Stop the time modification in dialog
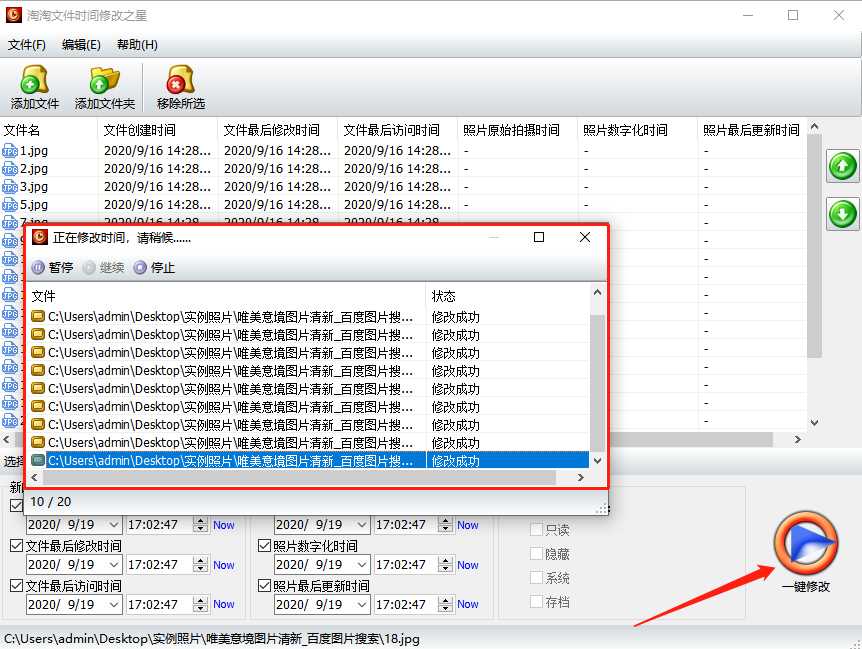This screenshot has height=649, width=862. click(x=154, y=268)
